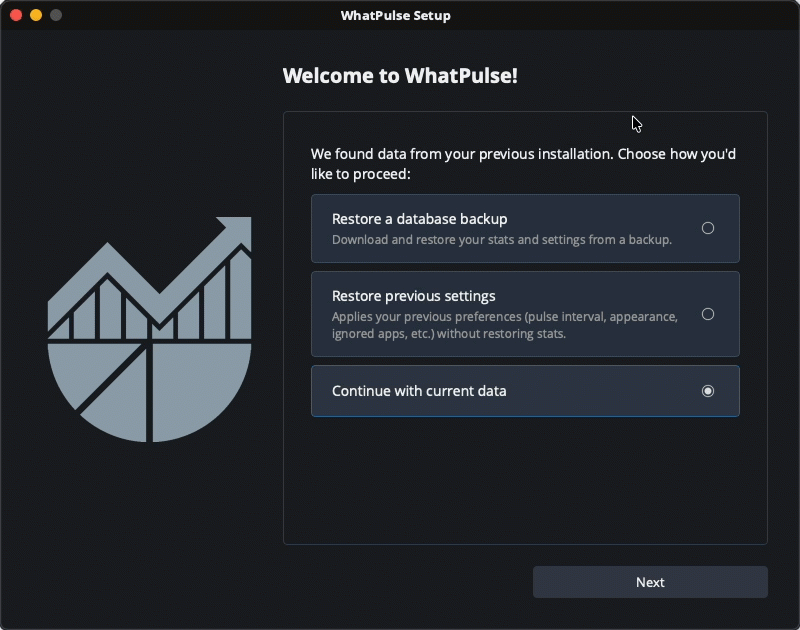Click the "Continue with current data" option card
Screen dimensions: 800x630
click(500, 391)
